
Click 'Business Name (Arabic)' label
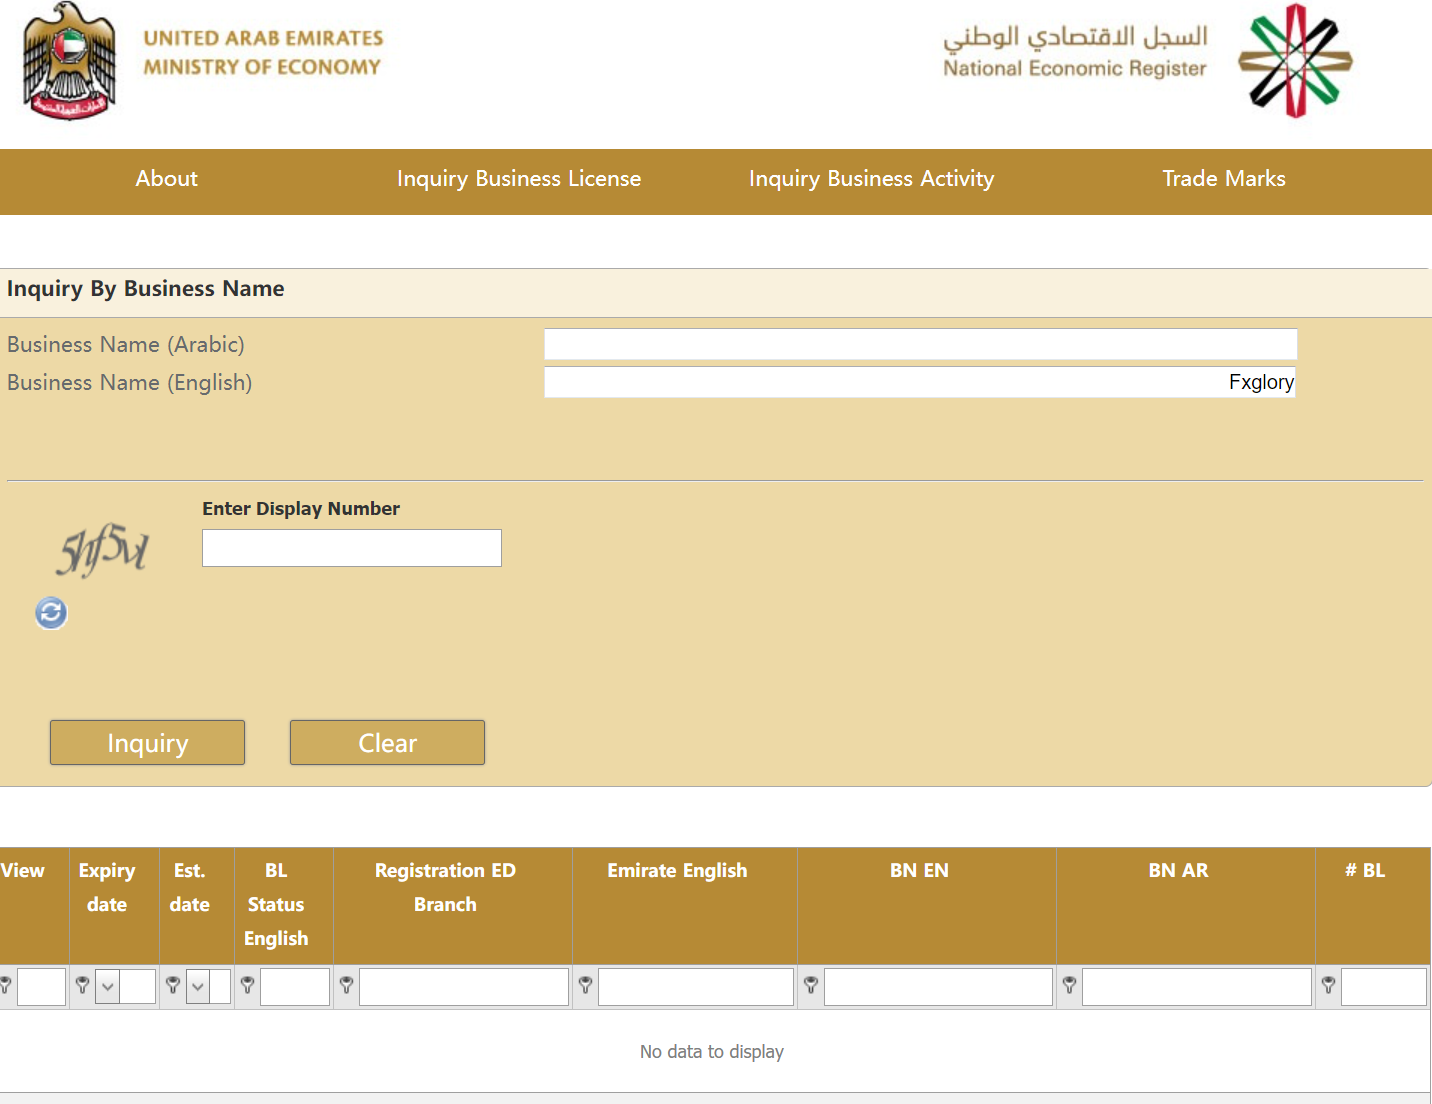[x=126, y=345]
